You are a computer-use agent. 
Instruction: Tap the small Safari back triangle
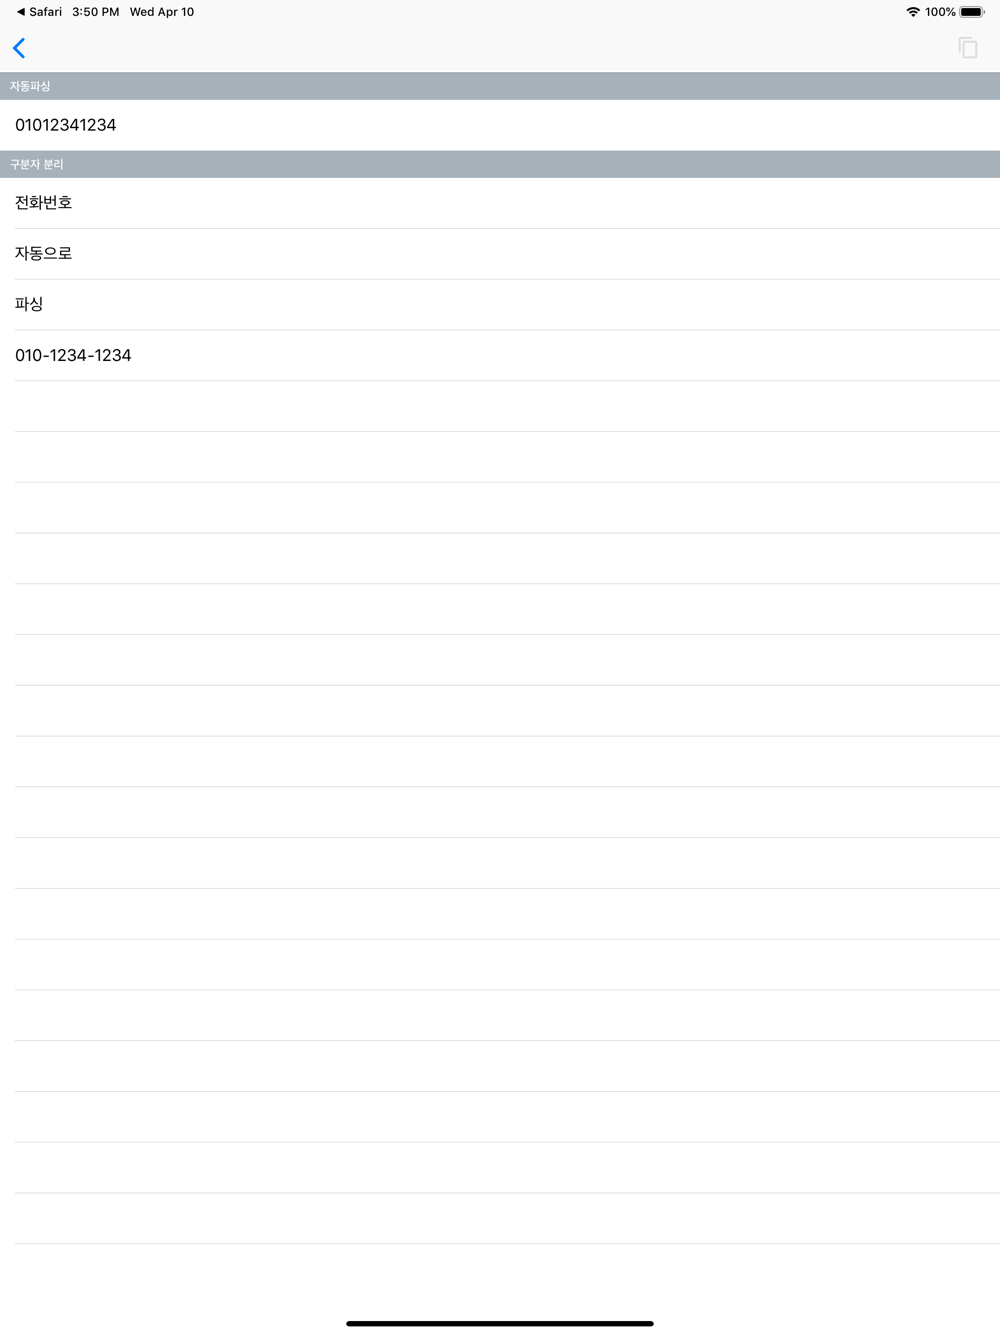[20, 12]
